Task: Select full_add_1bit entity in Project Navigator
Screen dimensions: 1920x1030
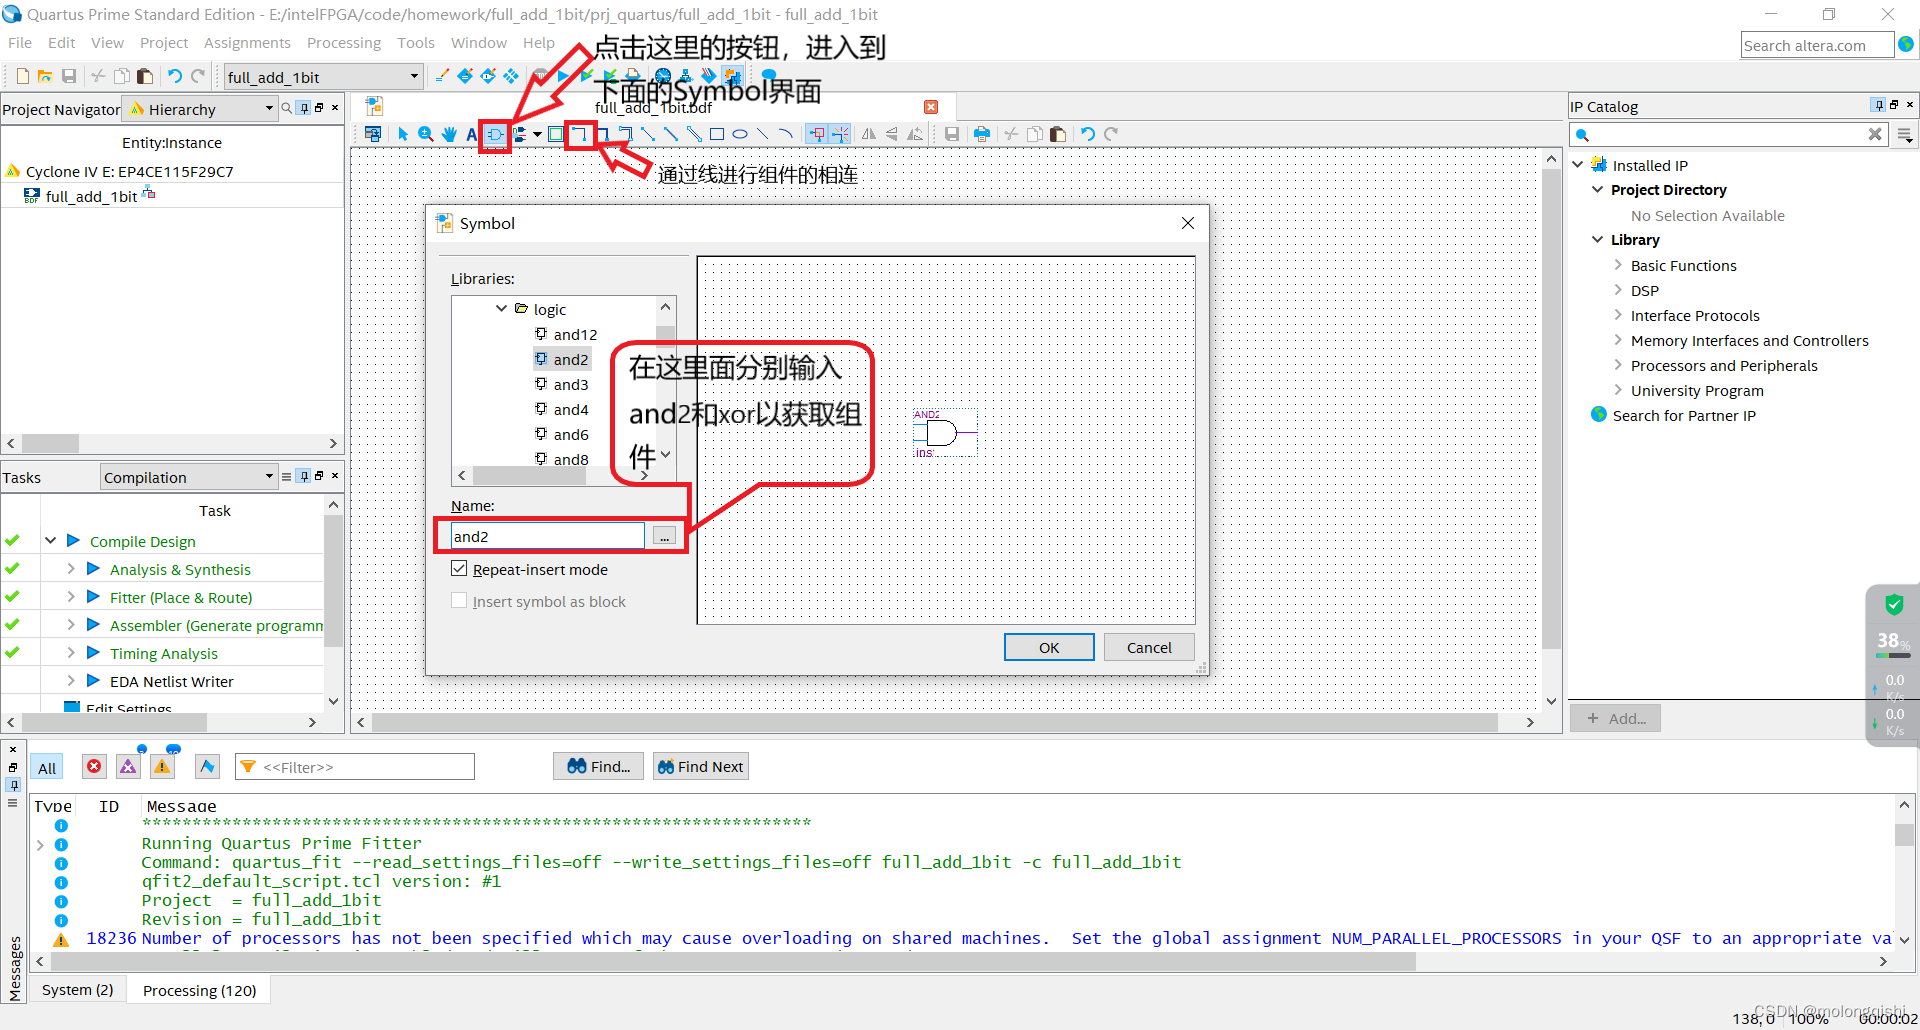Action: [91, 196]
